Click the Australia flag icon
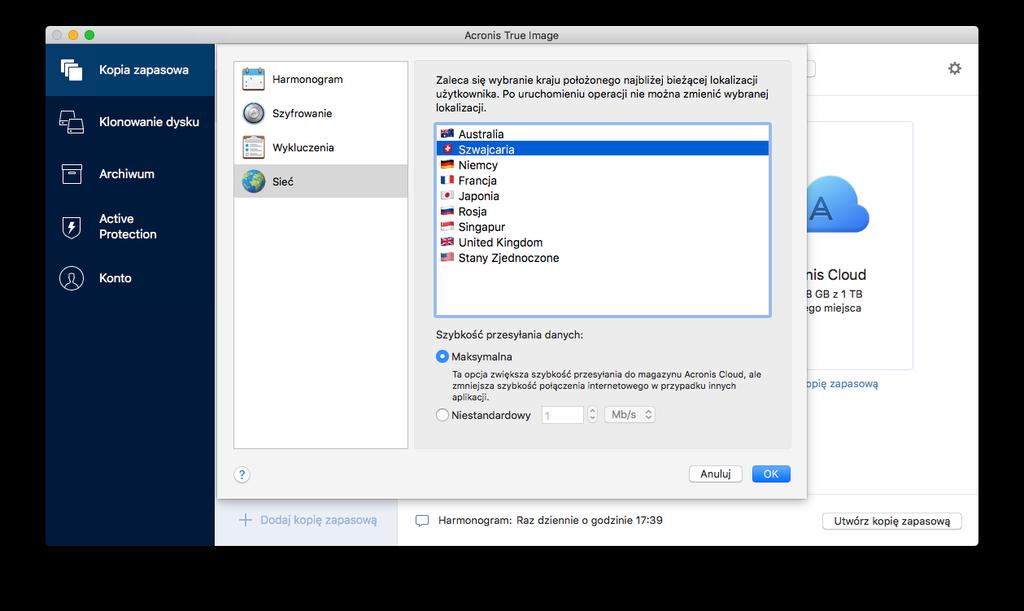This screenshot has height=611, width=1024. pos(447,134)
